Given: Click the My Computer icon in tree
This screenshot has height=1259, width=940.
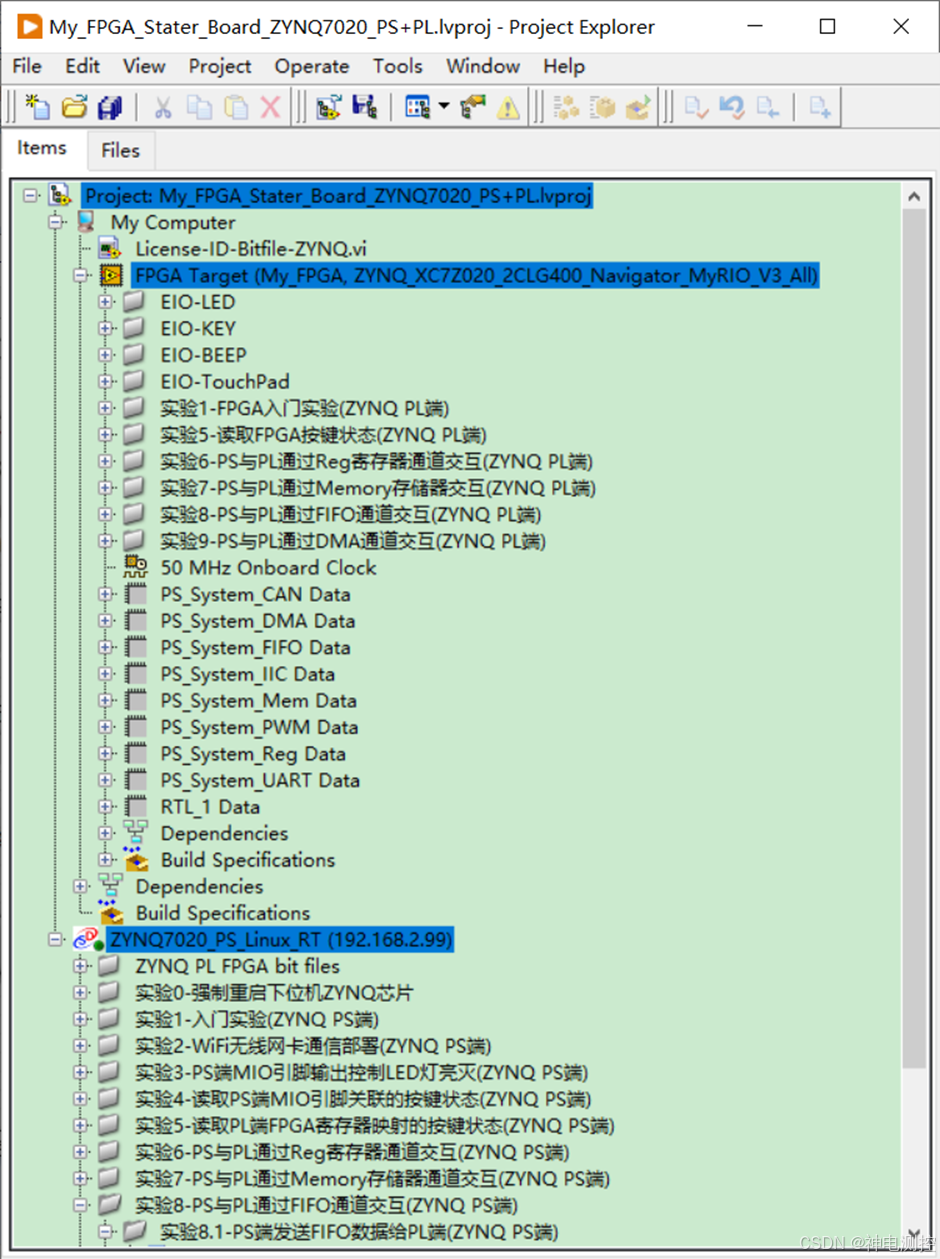Looking at the screenshot, I should click(87, 222).
